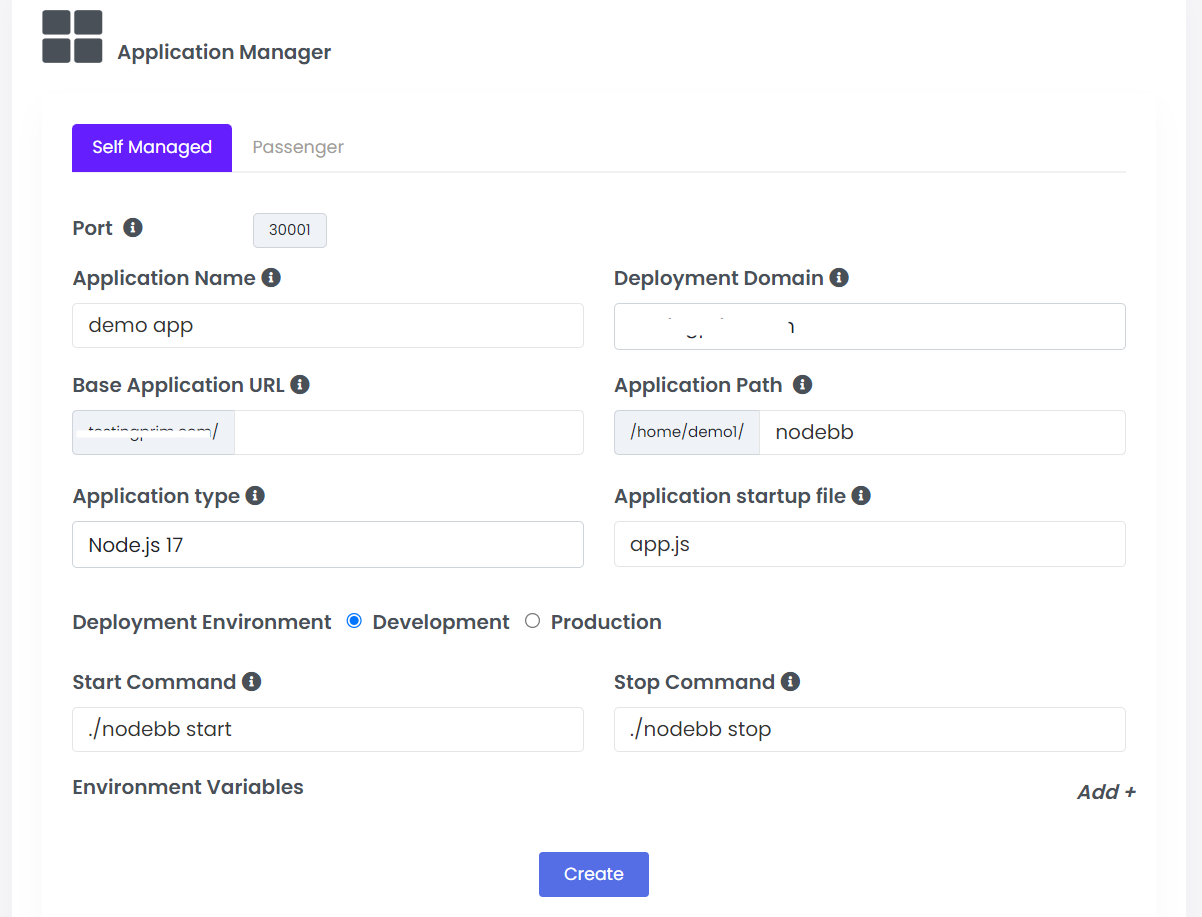Open the Application type dropdown showing Node.js 17
Viewport: 1202px width, 917px height.
click(327, 545)
